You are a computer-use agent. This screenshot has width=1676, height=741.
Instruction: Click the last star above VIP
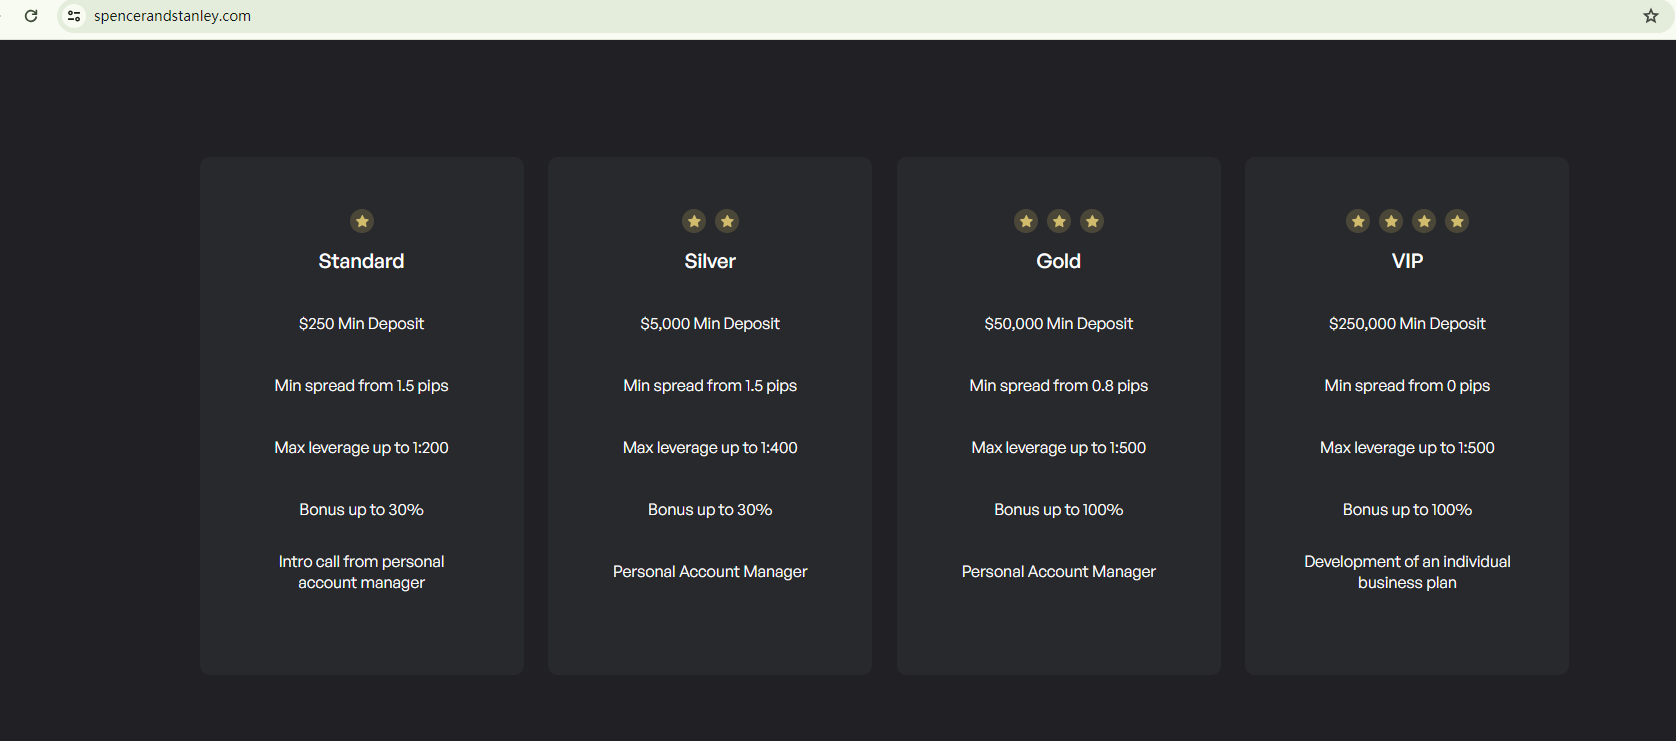1457,221
